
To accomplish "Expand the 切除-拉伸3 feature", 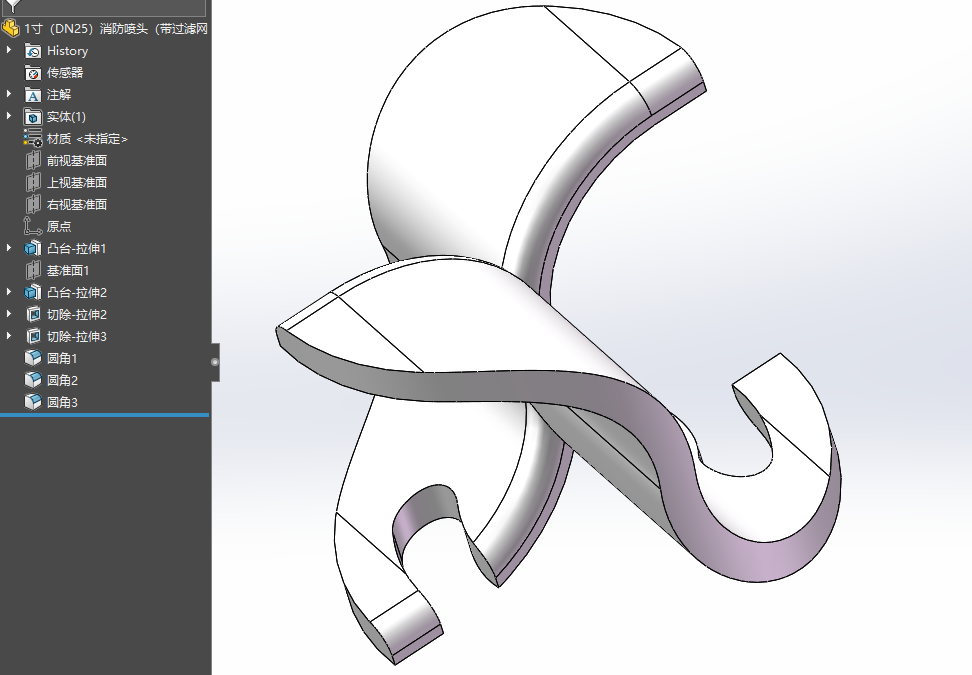I will click(9, 335).
